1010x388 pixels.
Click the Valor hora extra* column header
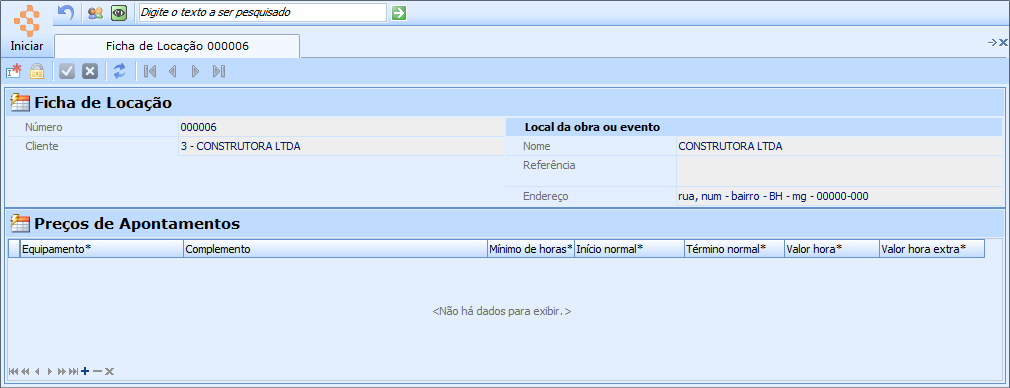[932, 249]
